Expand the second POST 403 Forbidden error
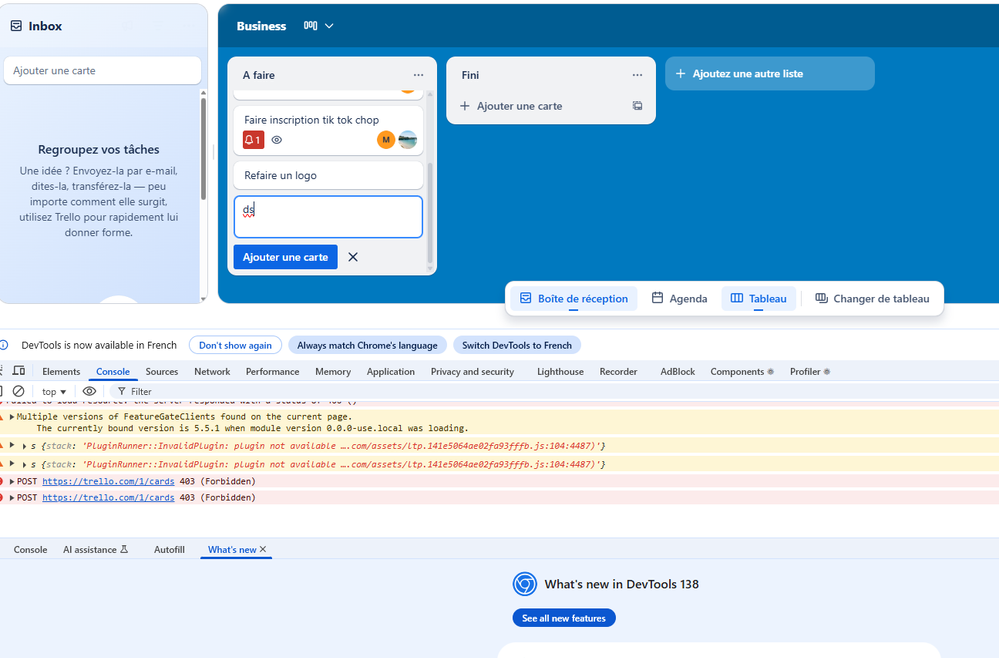This screenshot has width=999, height=658. 11,497
